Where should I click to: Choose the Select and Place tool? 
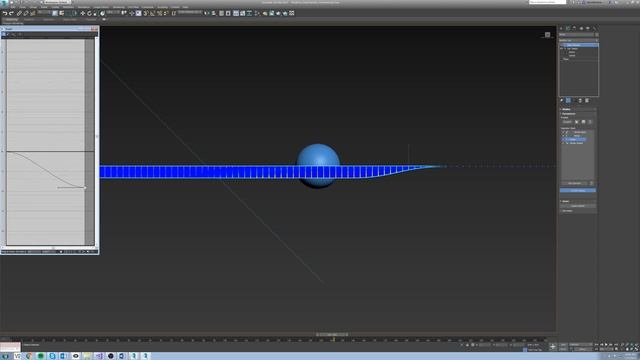point(102,13)
